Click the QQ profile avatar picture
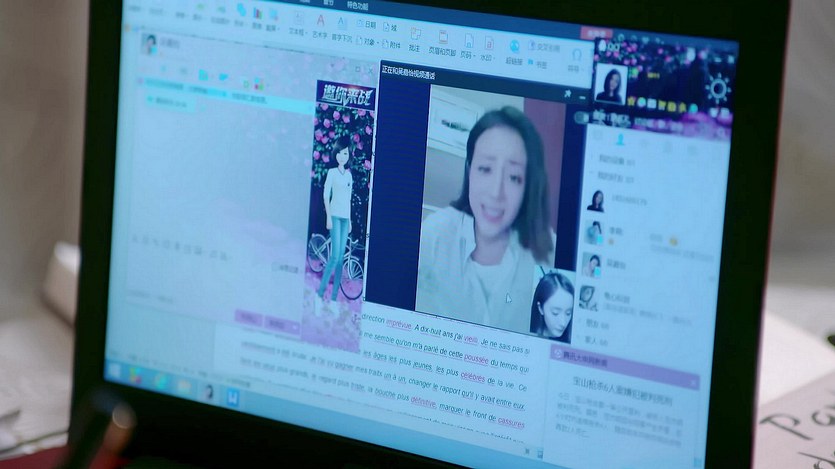835x469 pixels. (x=609, y=85)
